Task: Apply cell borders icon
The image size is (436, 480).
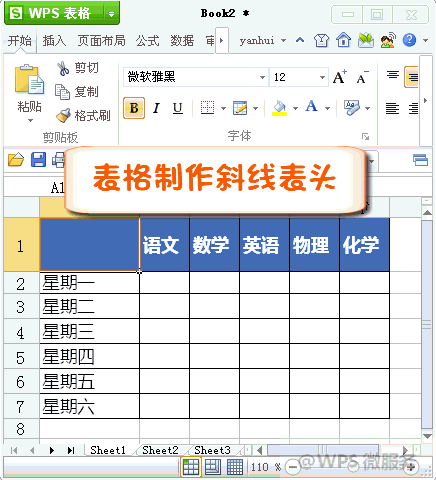Action: [207, 108]
